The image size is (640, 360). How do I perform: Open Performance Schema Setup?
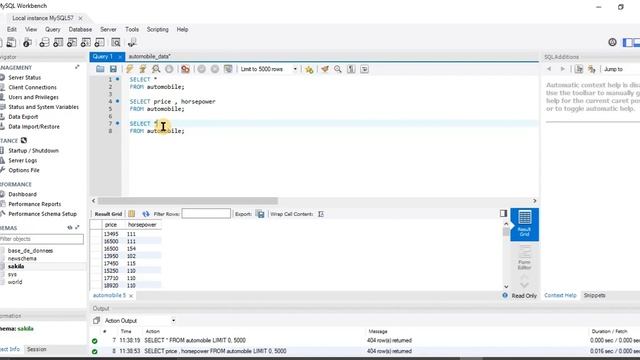coord(42,214)
